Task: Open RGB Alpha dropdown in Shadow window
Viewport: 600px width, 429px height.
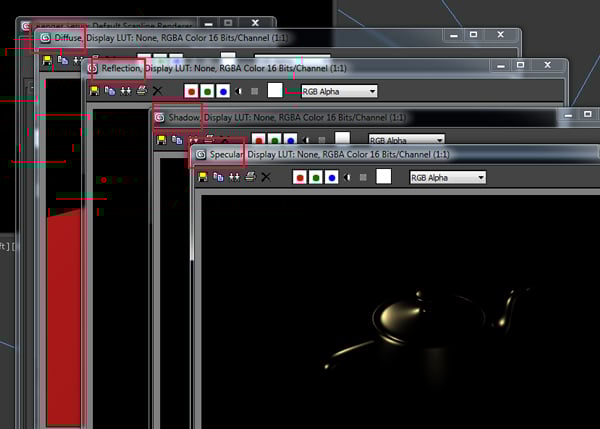Action: coord(406,140)
